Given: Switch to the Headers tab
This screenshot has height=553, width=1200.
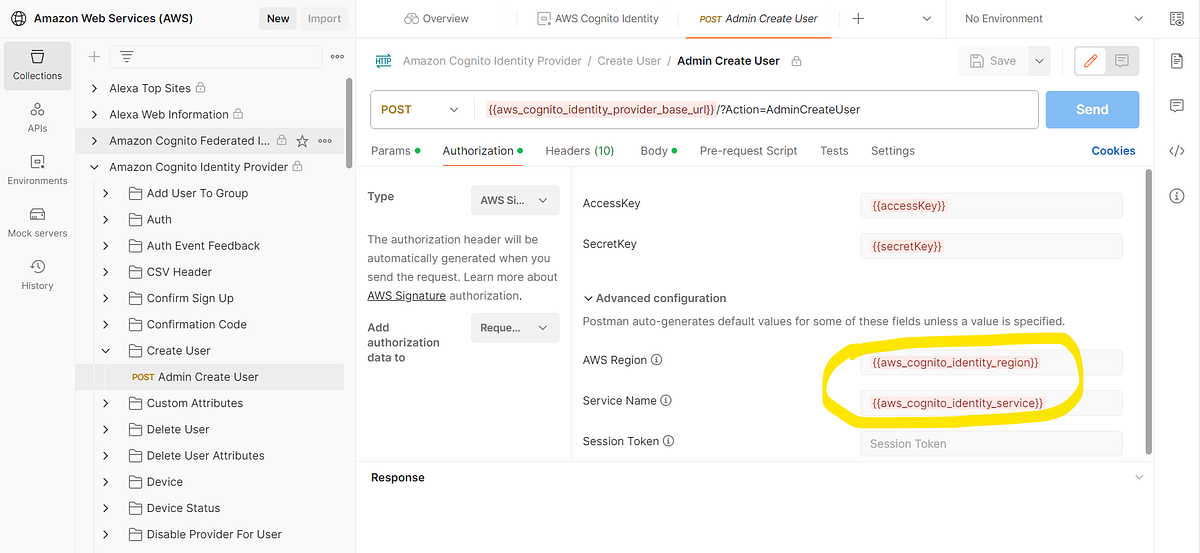Looking at the screenshot, I should 580,151.
